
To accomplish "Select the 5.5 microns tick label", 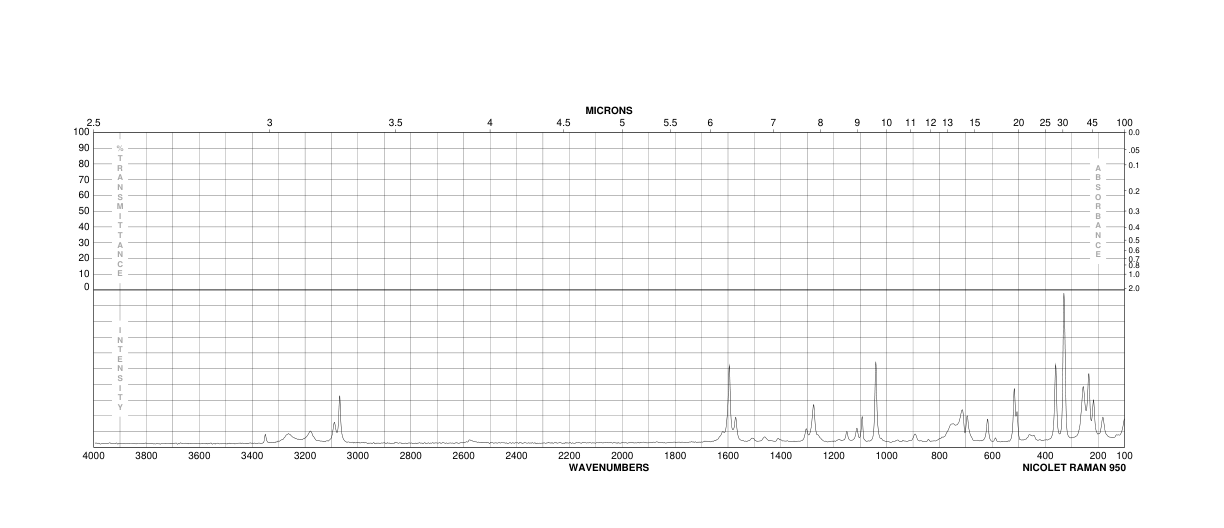I will coord(670,122).
